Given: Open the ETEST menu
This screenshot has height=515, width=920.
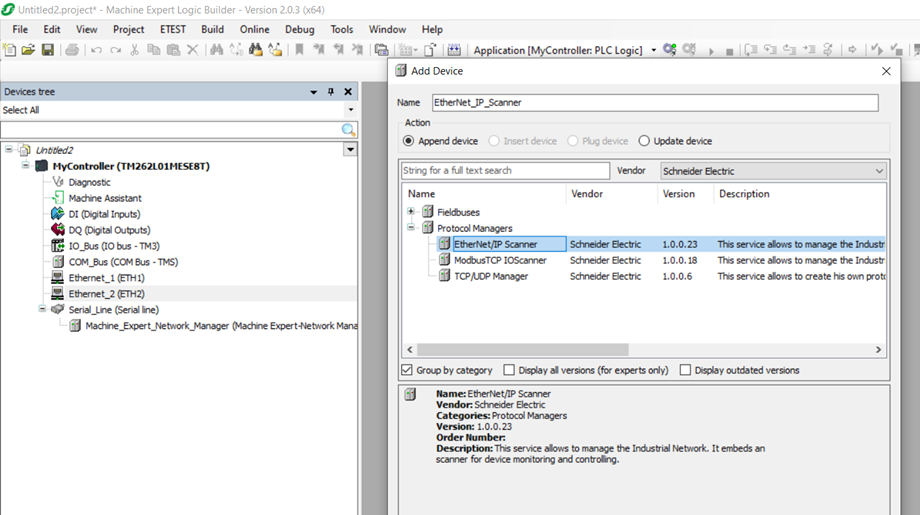Looking at the screenshot, I should point(172,29).
